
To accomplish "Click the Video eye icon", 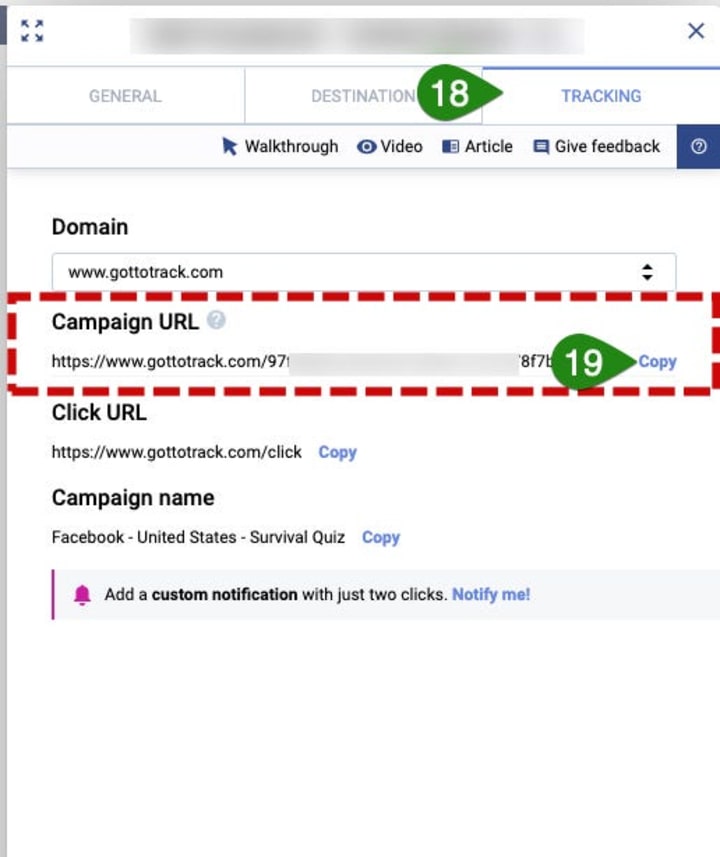I will [366, 146].
